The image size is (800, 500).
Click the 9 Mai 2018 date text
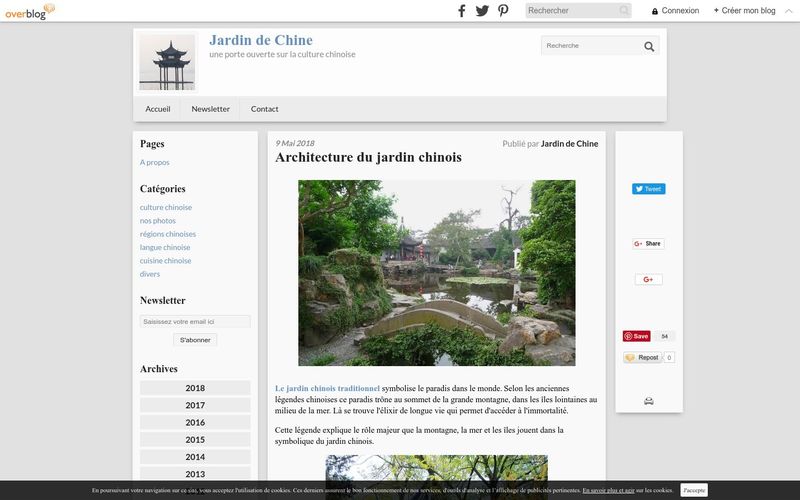click(295, 143)
